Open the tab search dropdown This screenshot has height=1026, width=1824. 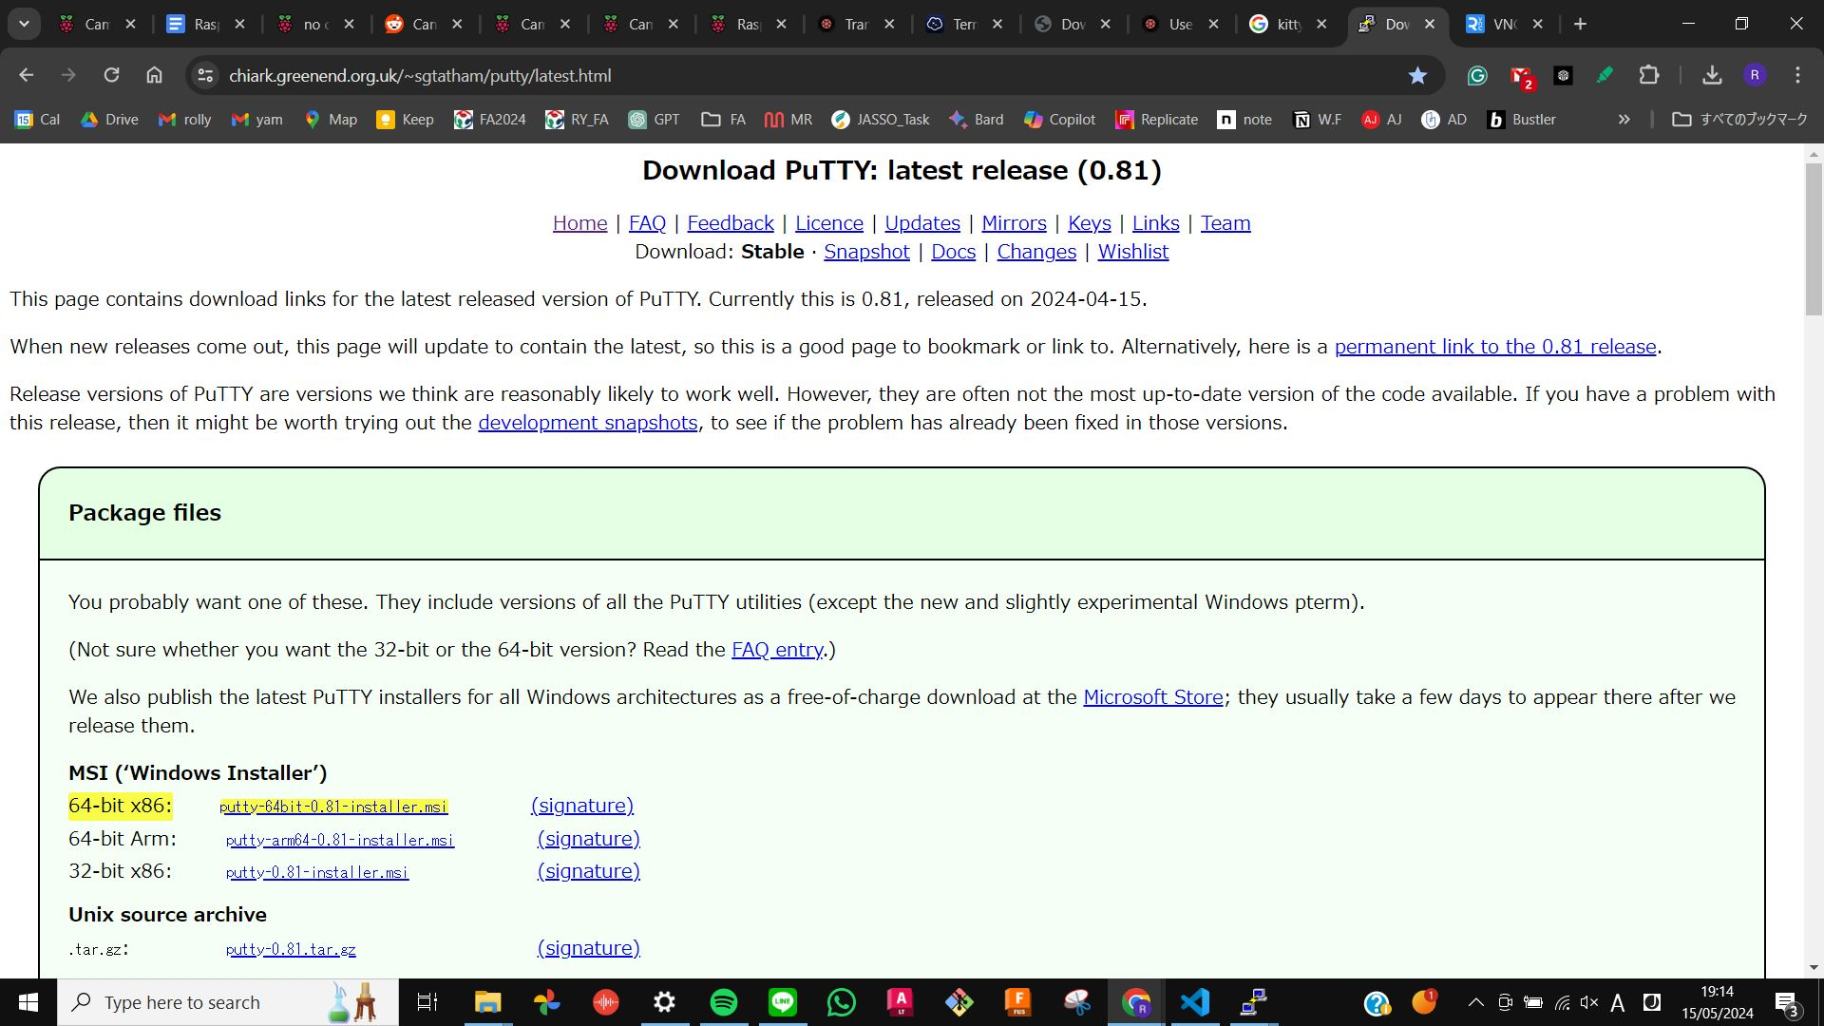pos(24,24)
